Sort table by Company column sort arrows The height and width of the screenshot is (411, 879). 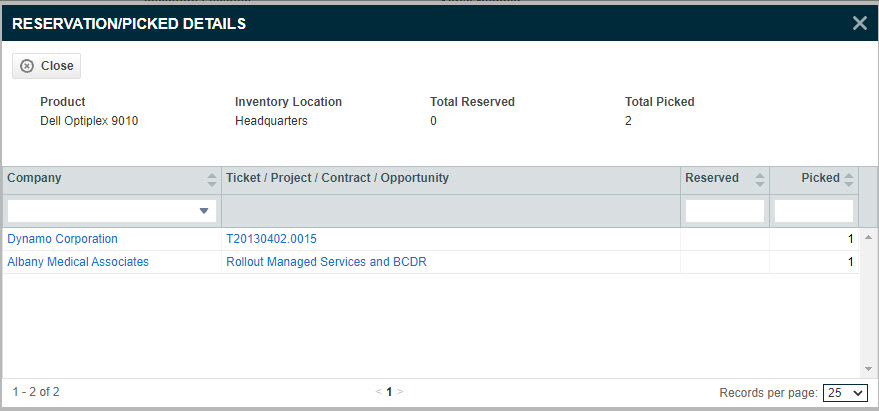211,179
